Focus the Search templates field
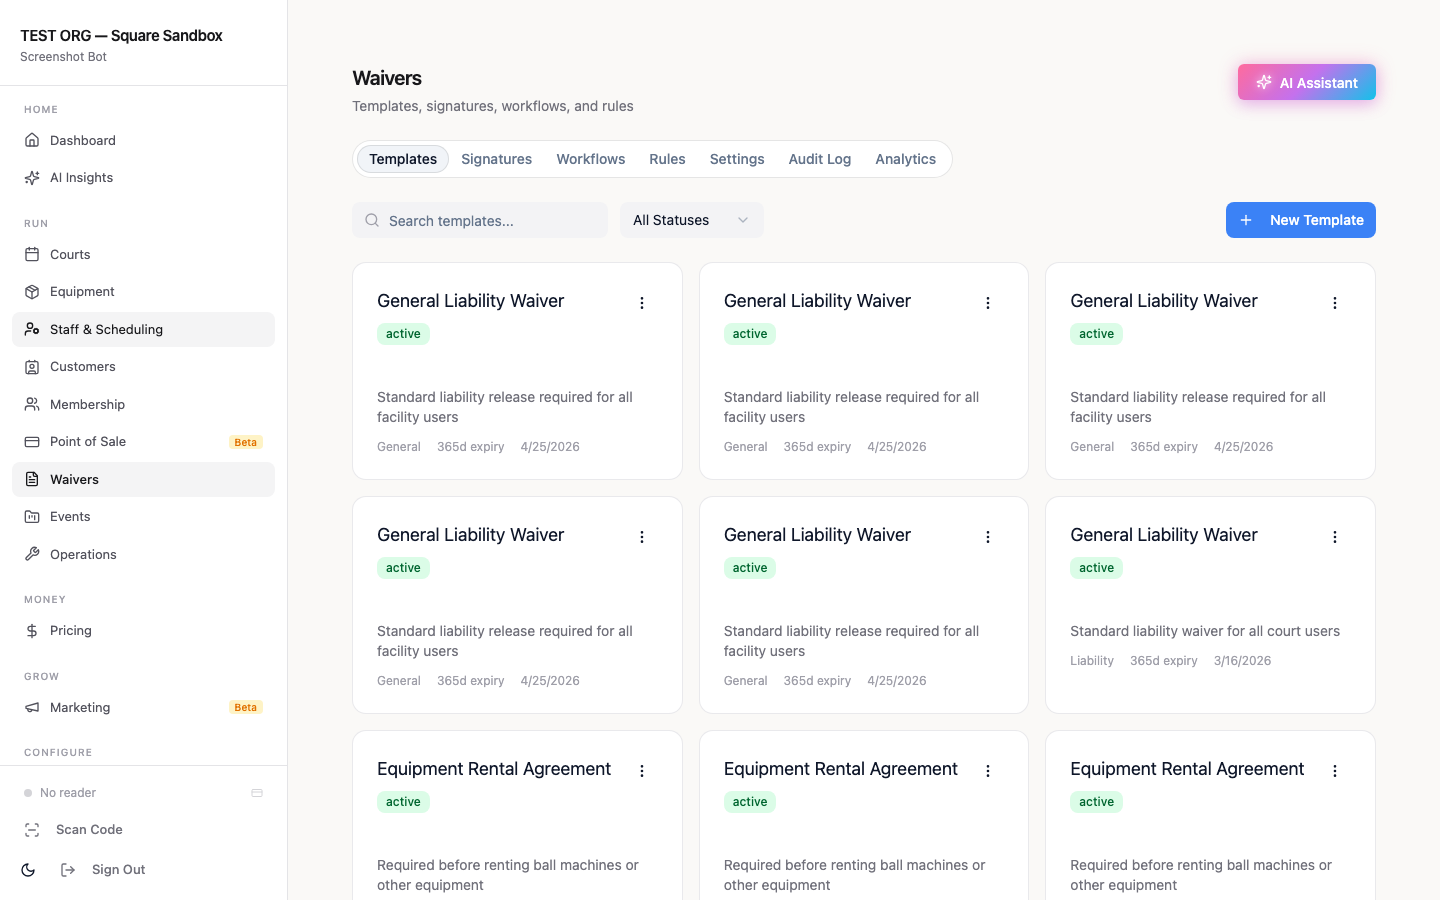This screenshot has width=1440, height=900. pos(480,220)
